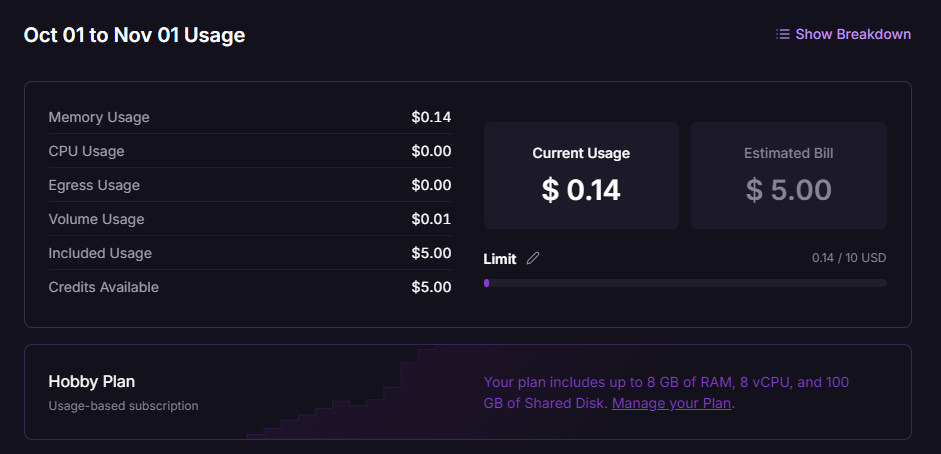Viewport: 941px width, 454px height.
Task: Click the Memory Usage row
Action: pos(250,117)
